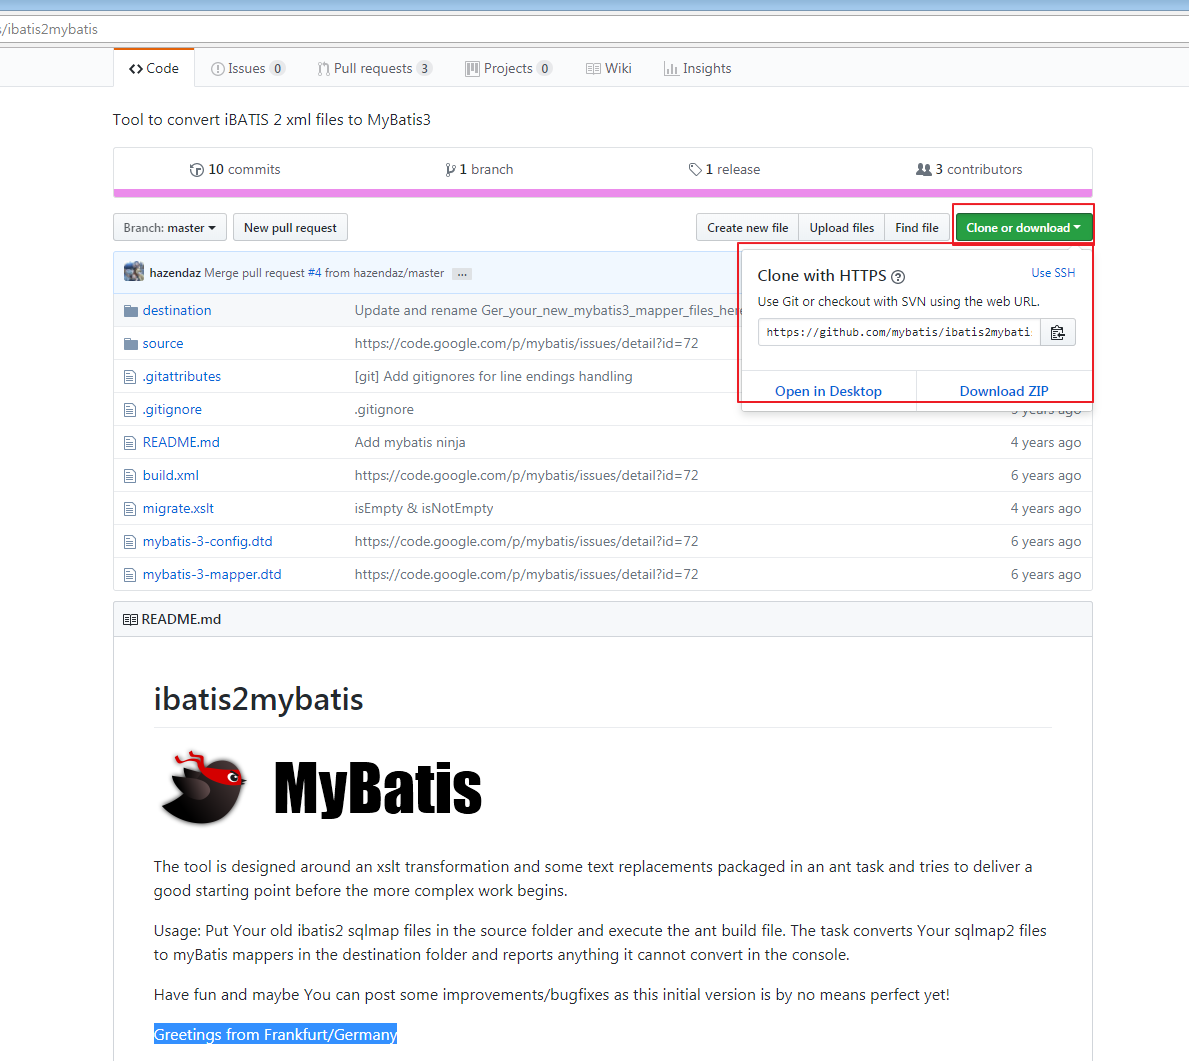
Task: Open the build.xml file
Action: [171, 476]
